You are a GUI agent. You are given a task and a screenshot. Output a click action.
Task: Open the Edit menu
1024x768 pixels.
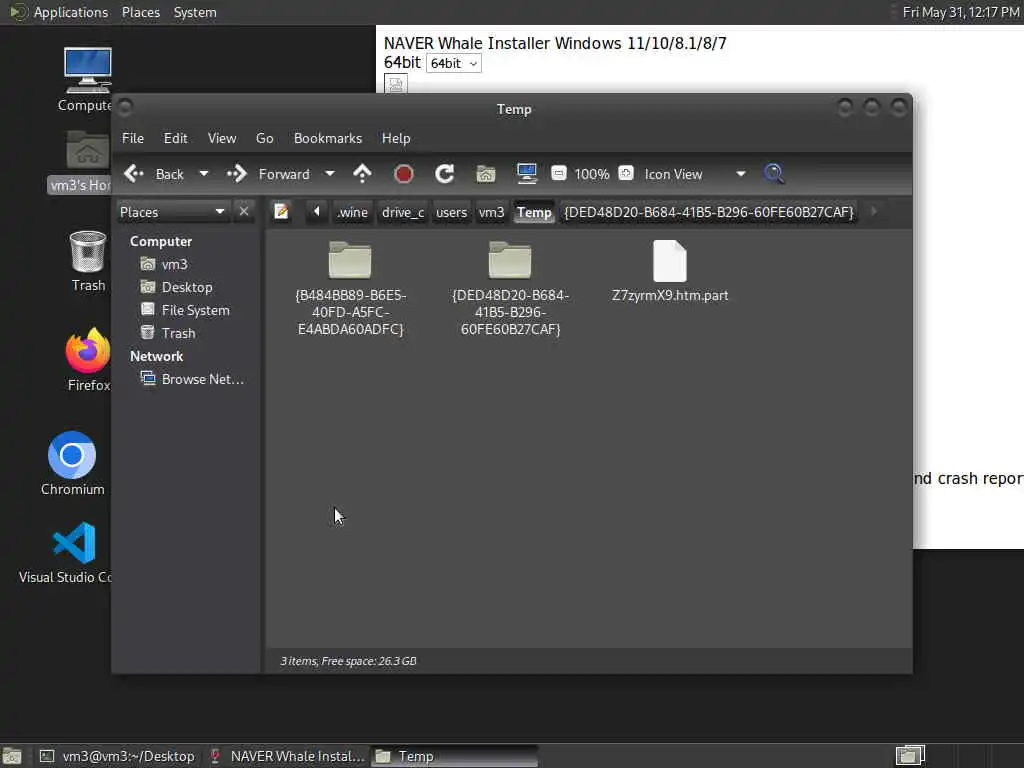pyautogui.click(x=175, y=138)
